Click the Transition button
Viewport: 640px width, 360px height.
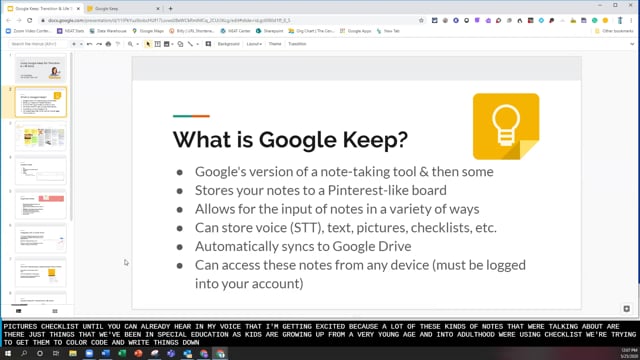pyautogui.click(x=297, y=44)
